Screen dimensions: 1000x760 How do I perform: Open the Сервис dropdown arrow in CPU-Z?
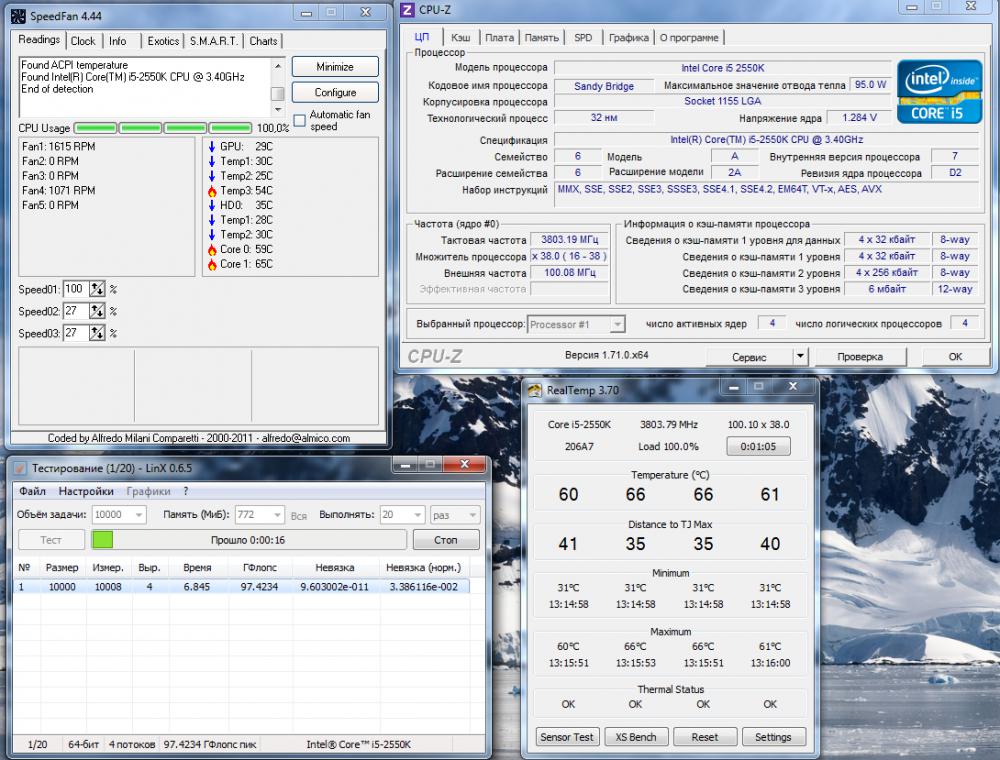click(x=800, y=356)
